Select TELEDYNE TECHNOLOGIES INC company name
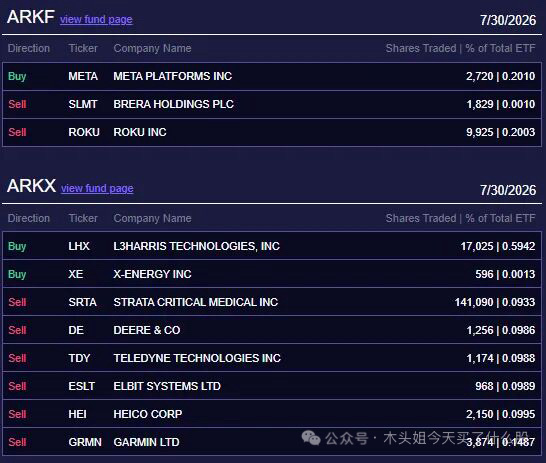This screenshot has width=546, height=463. click(197, 358)
